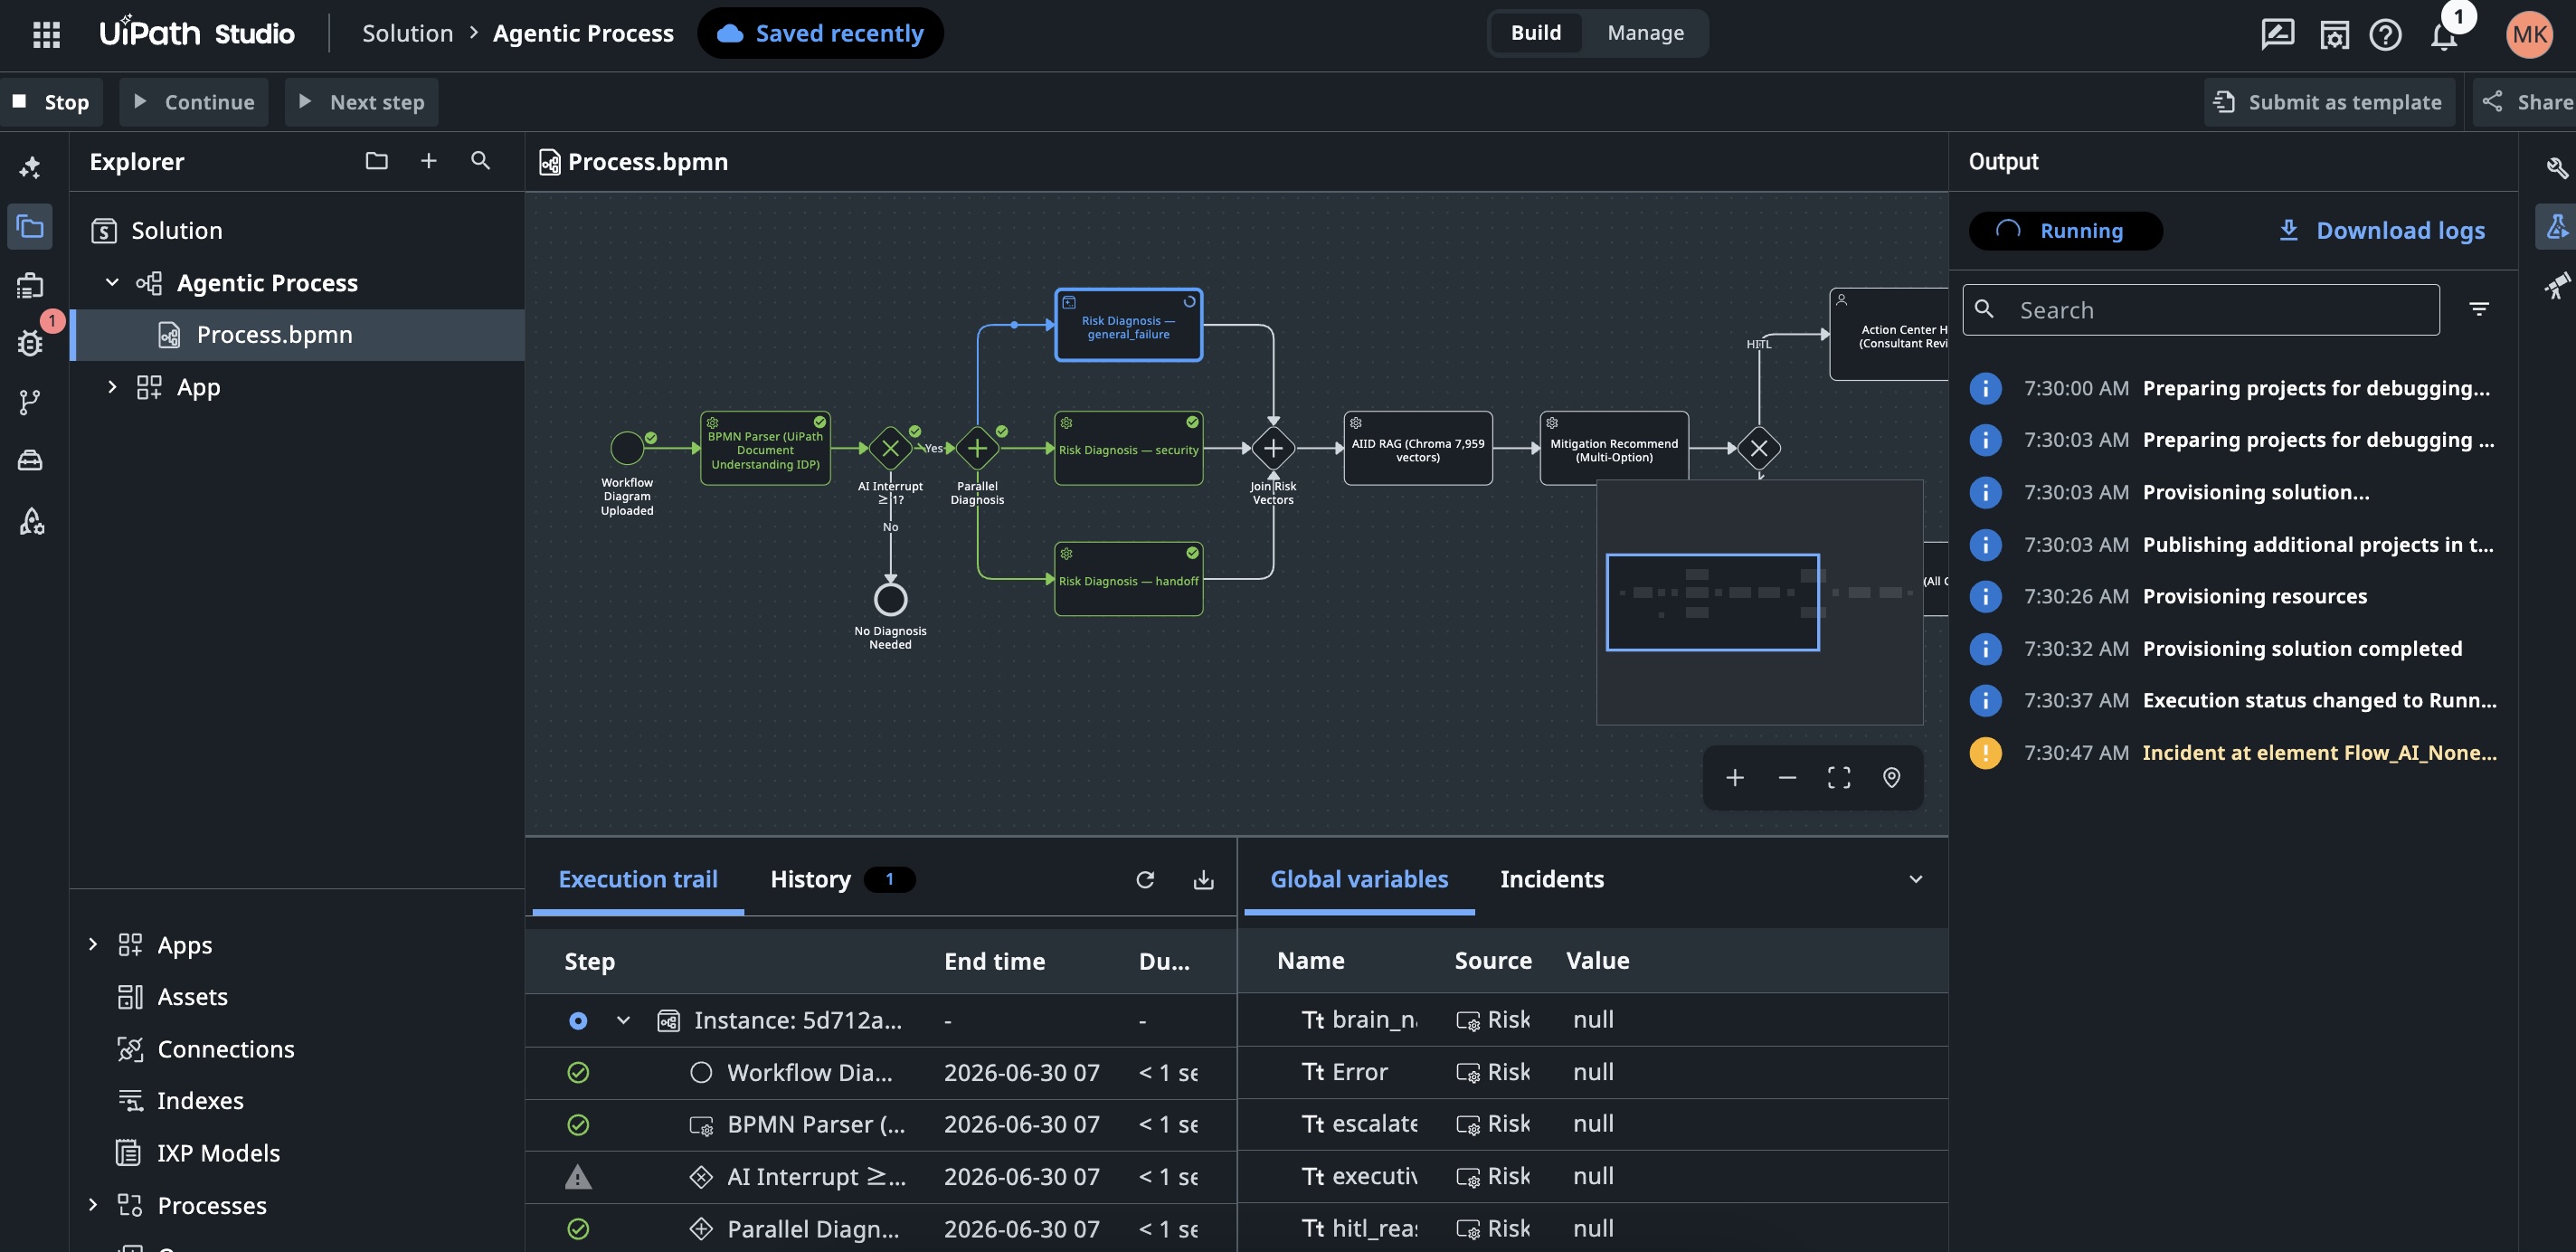Image resolution: width=2576 pixels, height=1252 pixels.
Task: Center the canvas on current location
Action: tap(1891, 777)
